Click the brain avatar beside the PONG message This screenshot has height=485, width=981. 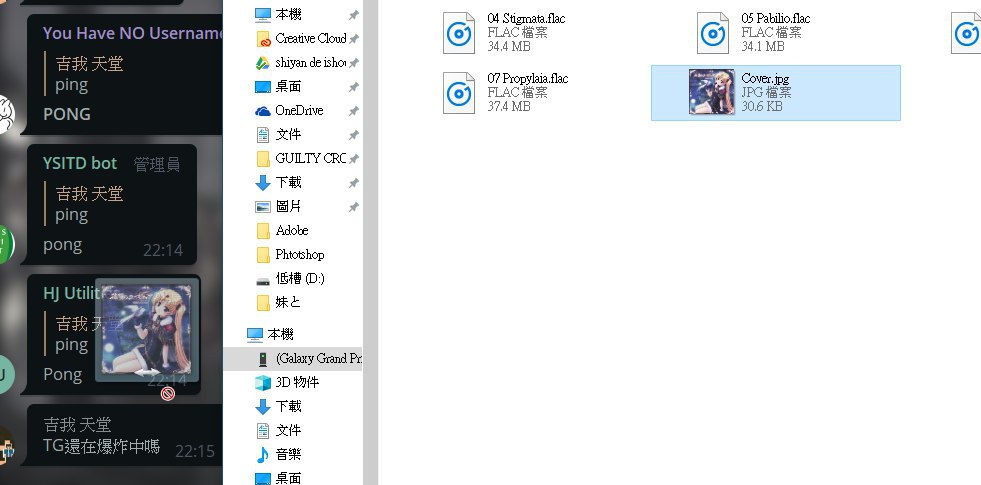coord(6,114)
